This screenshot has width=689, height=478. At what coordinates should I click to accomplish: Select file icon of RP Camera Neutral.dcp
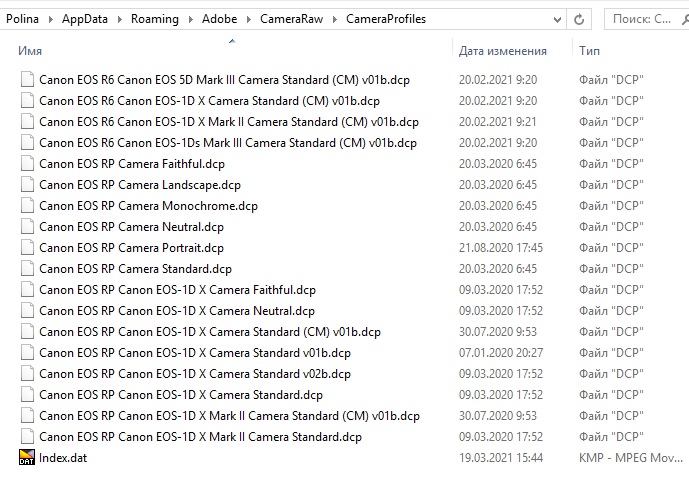27,227
